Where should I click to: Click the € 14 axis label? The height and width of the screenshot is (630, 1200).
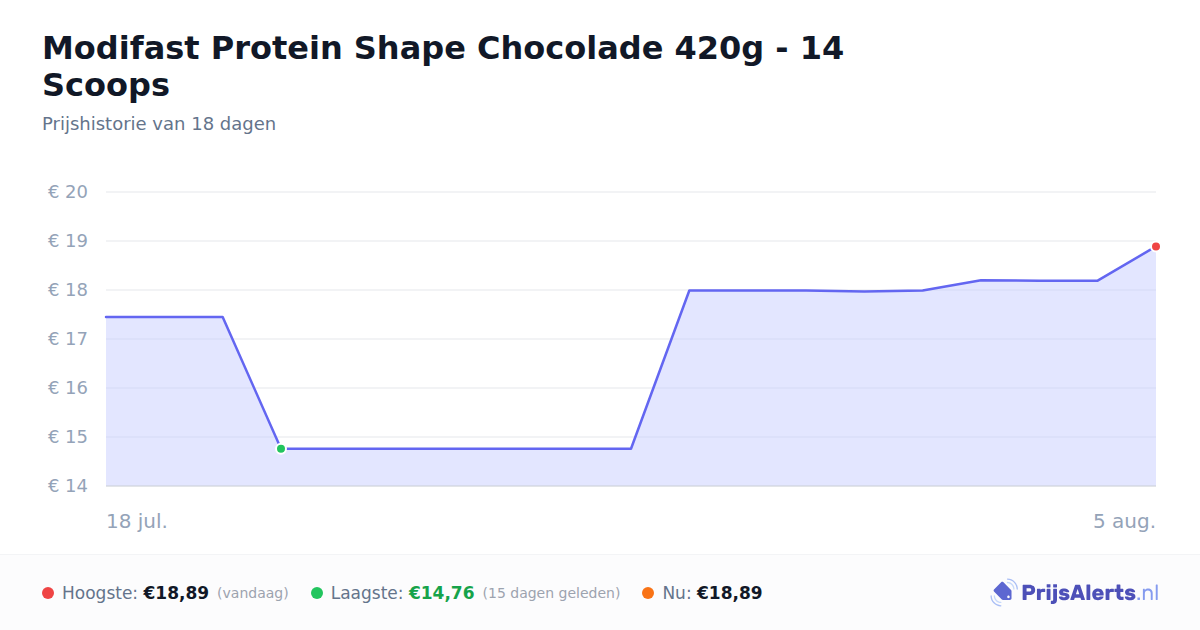(68, 486)
